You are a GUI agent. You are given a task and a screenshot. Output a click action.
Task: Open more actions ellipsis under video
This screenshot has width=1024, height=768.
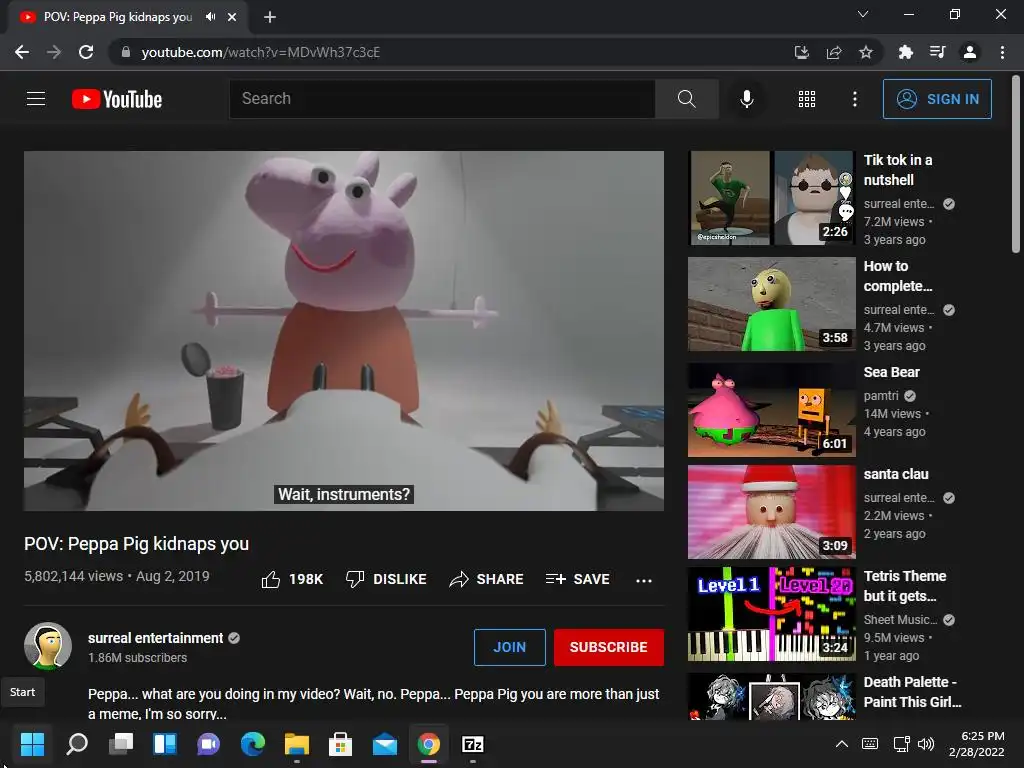click(x=643, y=580)
